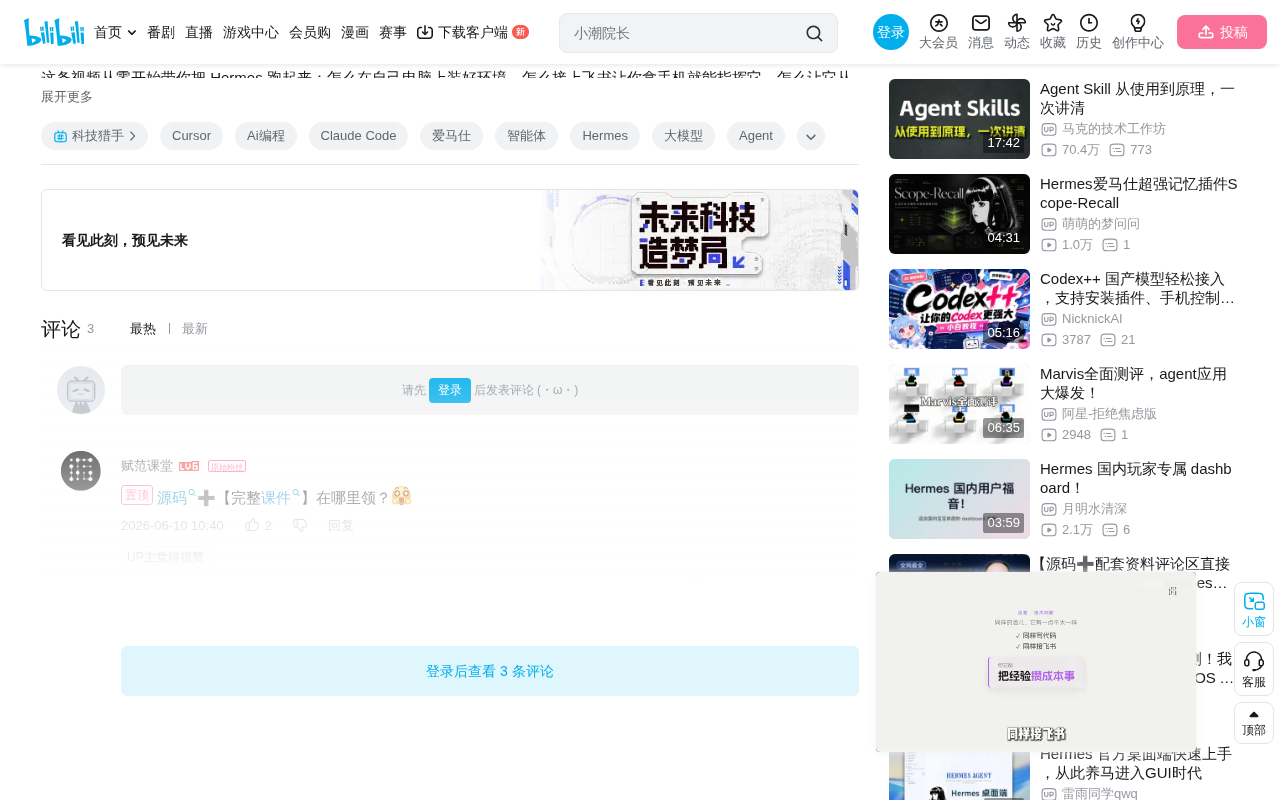Open the Hermes 国内用户福音 thumbnail

tap(959, 499)
